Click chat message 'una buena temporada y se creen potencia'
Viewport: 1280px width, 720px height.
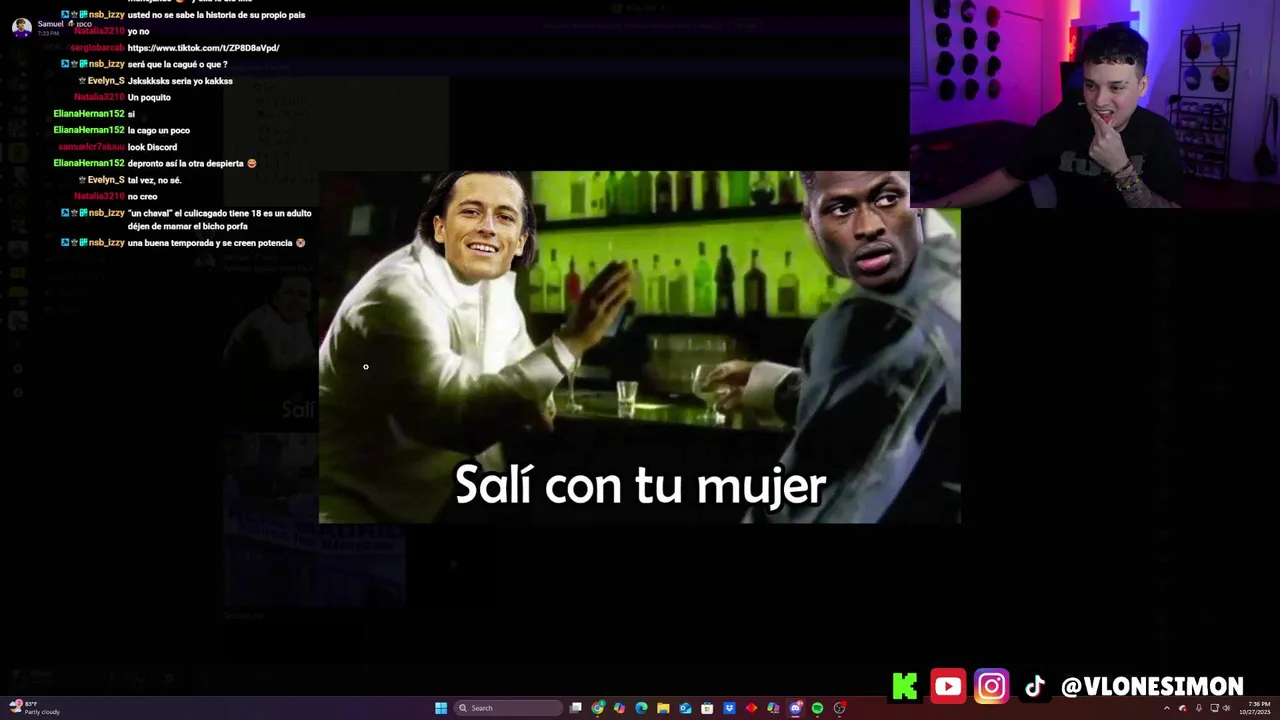[216, 243]
